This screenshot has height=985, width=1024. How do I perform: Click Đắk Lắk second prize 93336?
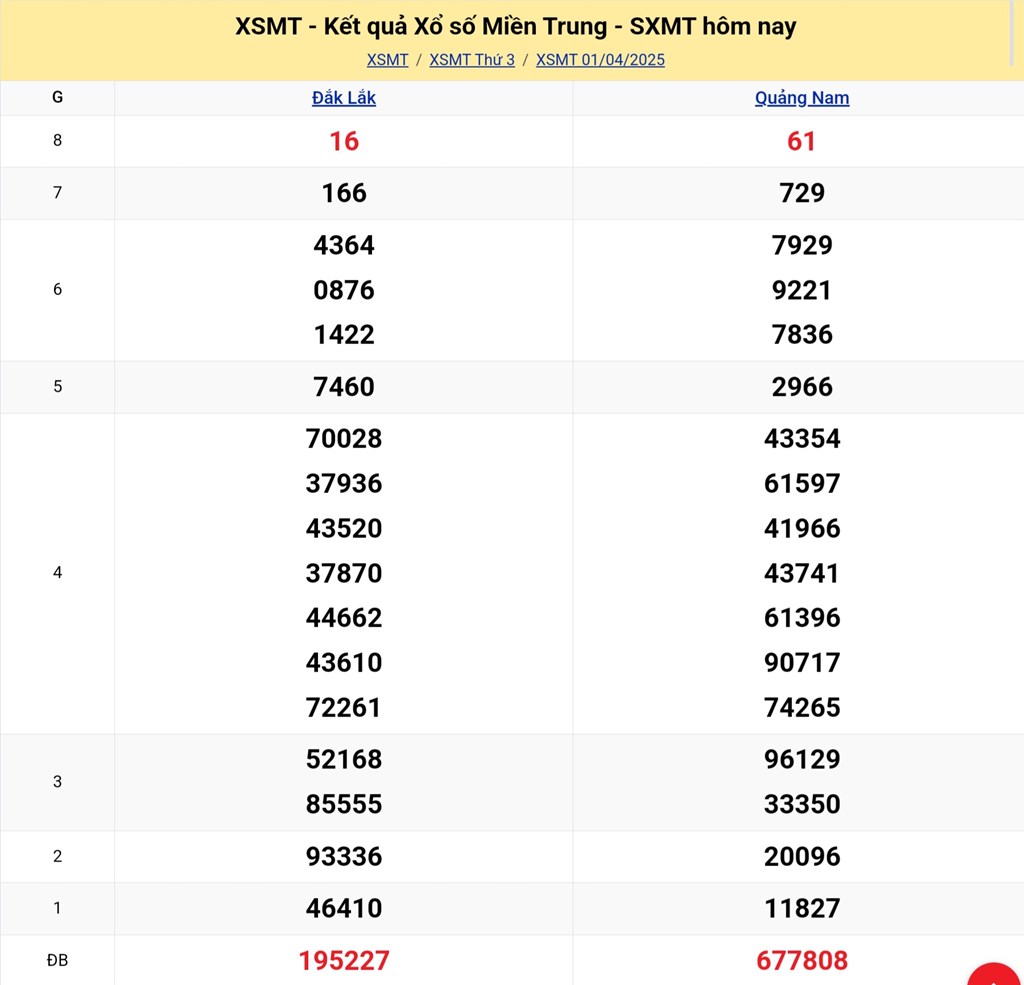click(344, 856)
